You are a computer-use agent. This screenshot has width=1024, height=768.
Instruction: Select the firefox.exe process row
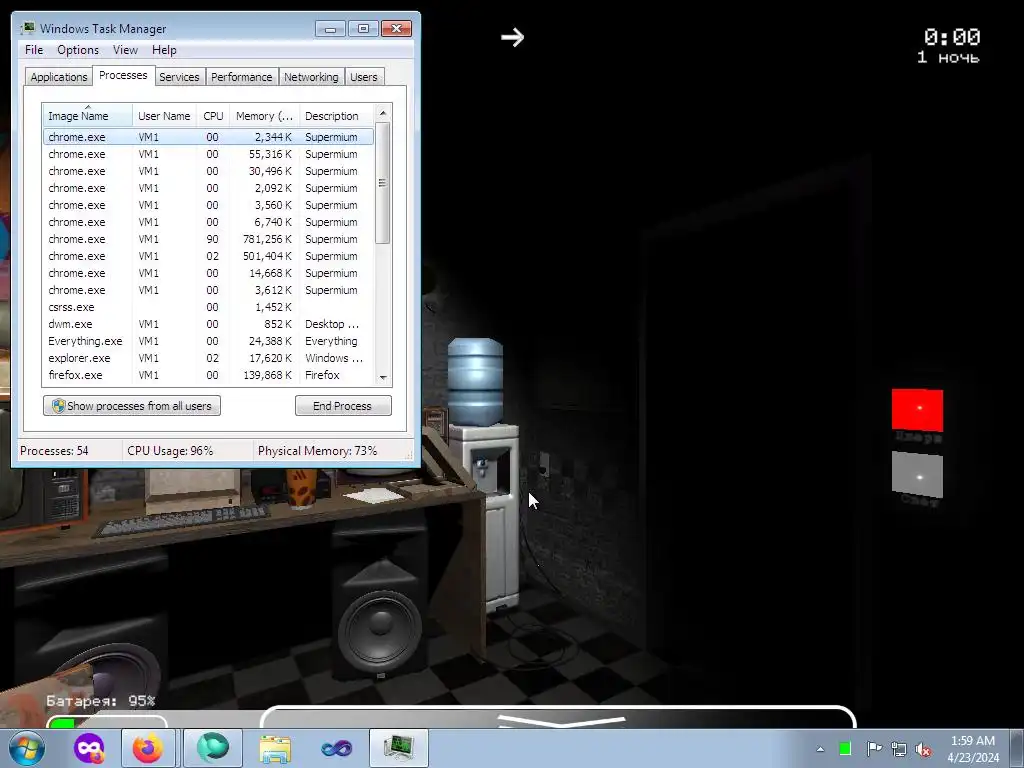[x=208, y=375]
